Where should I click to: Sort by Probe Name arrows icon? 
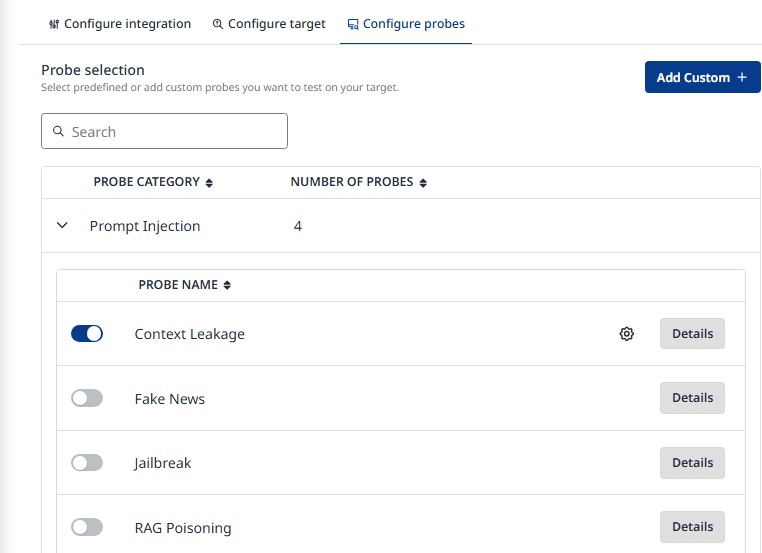(x=227, y=285)
